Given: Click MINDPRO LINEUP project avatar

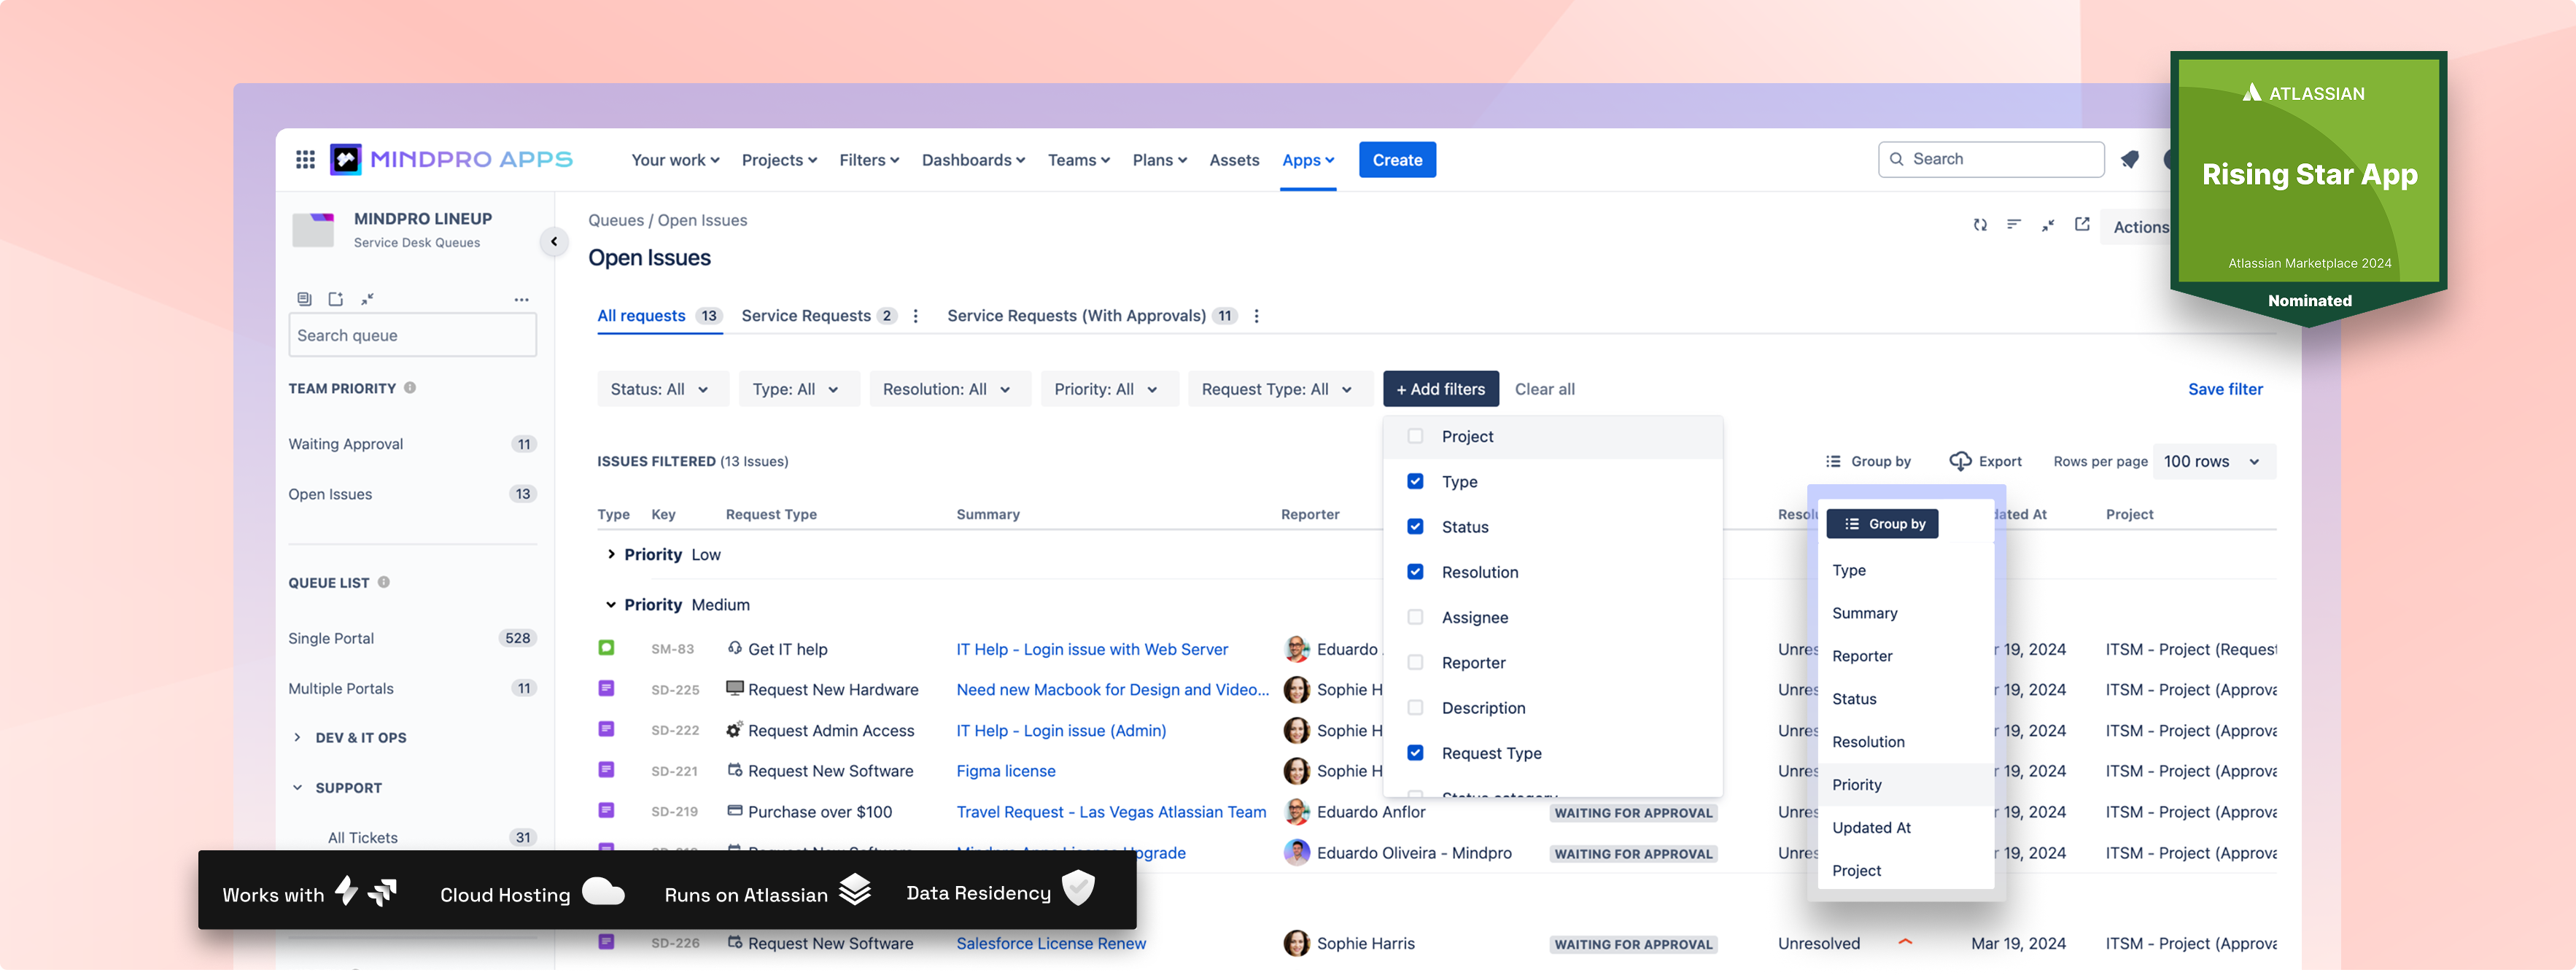Looking at the screenshot, I should click(x=313, y=230).
